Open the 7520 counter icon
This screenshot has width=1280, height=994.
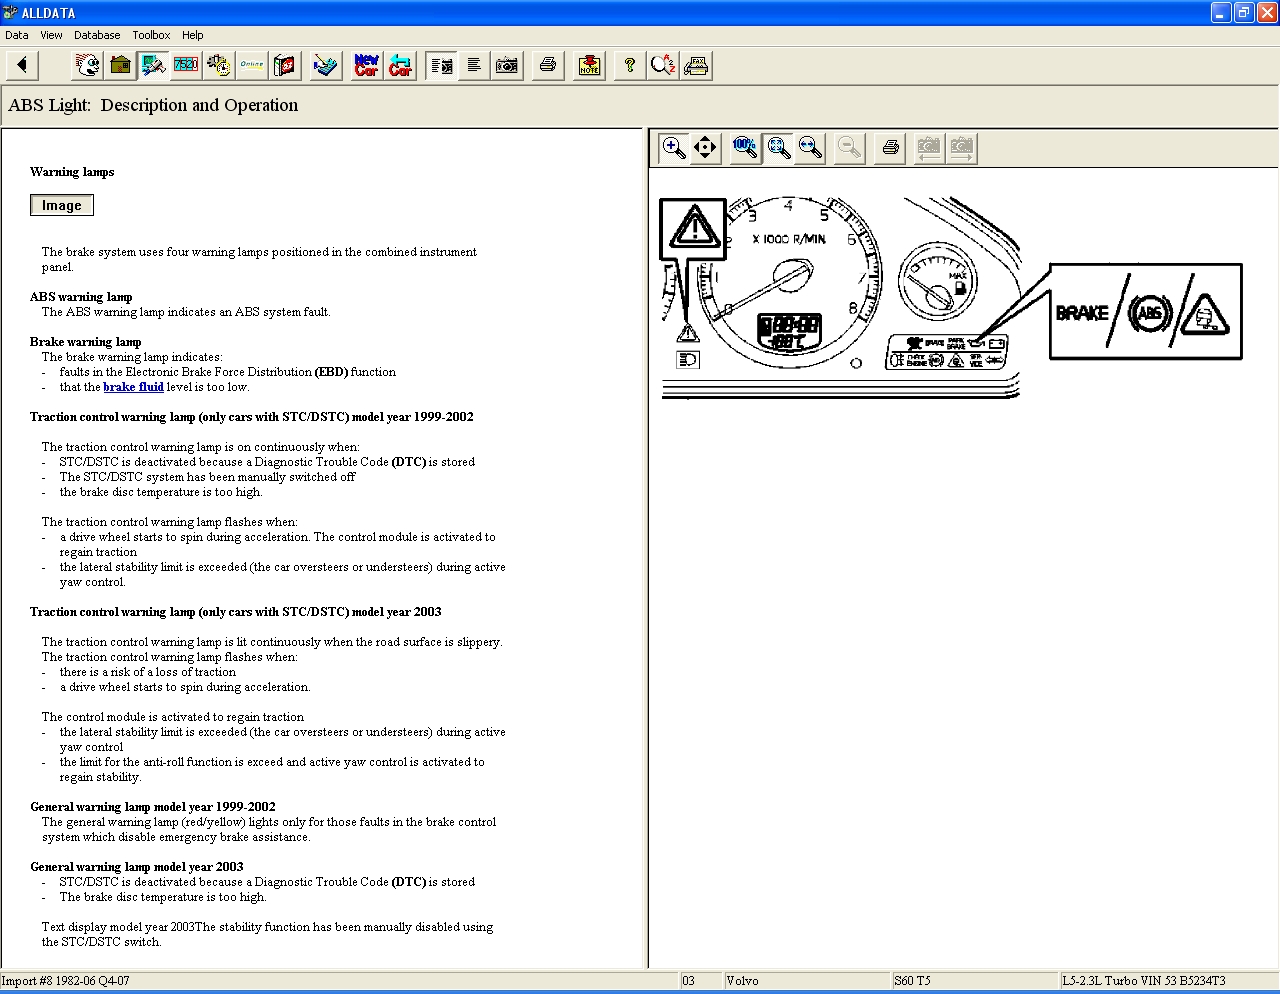pyautogui.click(x=186, y=66)
